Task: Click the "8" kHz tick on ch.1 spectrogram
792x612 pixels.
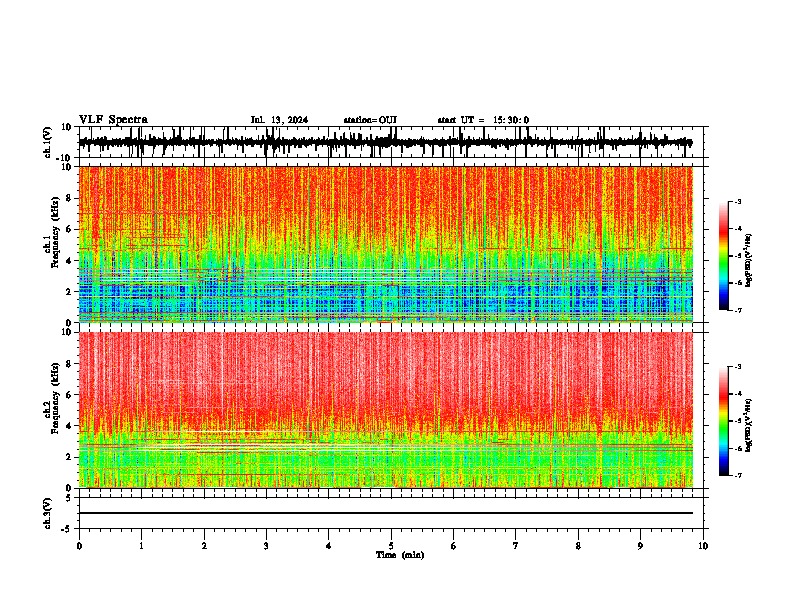Action: [69, 198]
